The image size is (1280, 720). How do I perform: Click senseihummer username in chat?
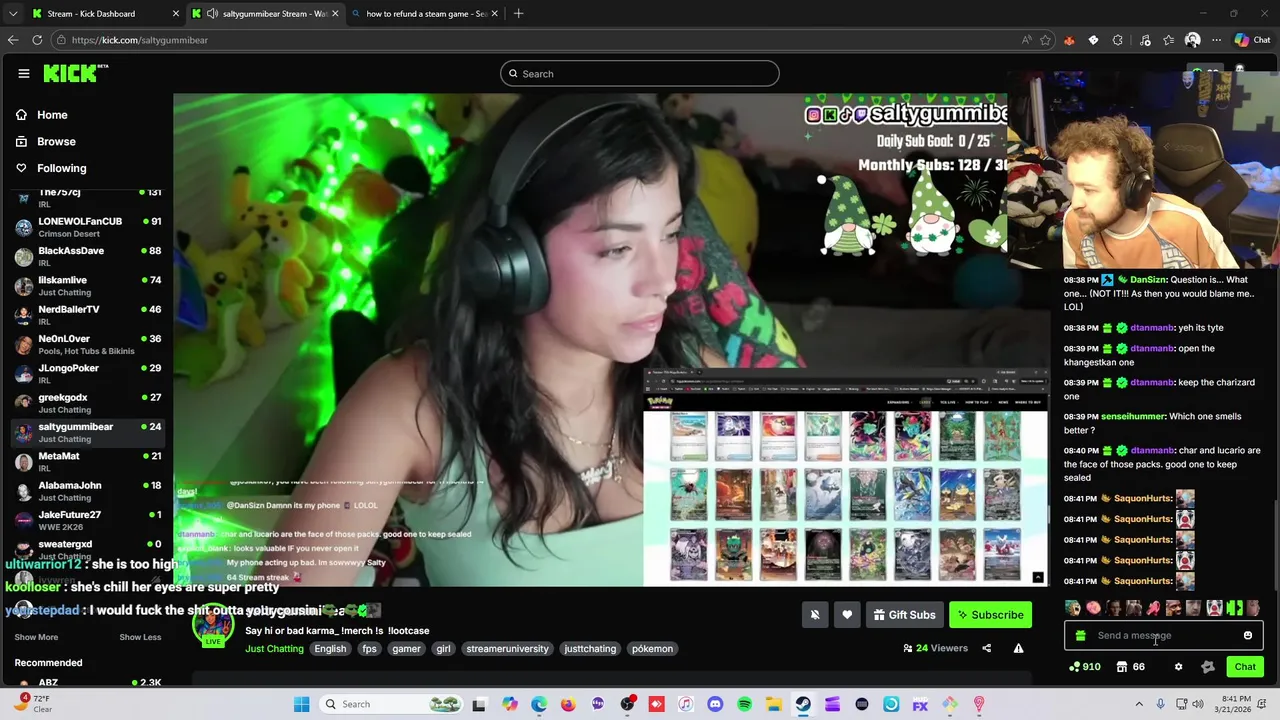tap(1133, 416)
